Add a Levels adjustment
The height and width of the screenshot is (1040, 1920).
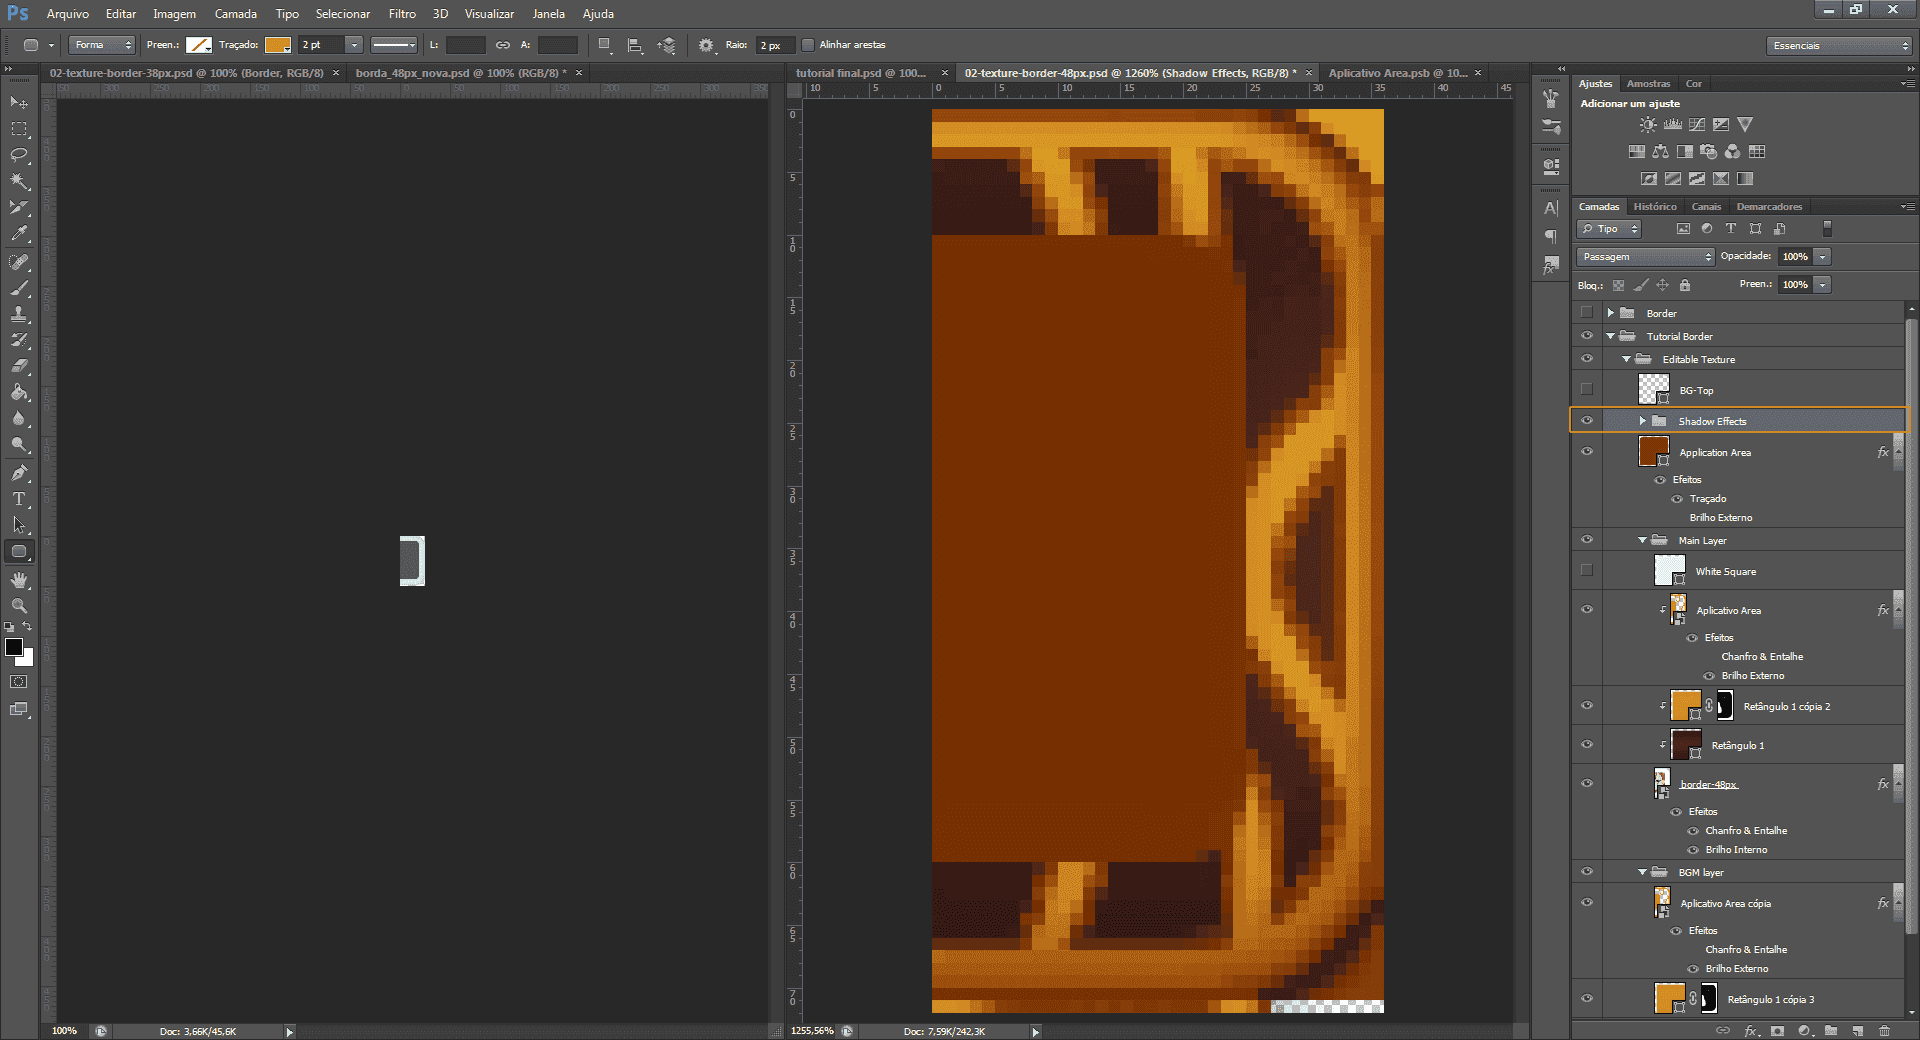pos(1672,125)
